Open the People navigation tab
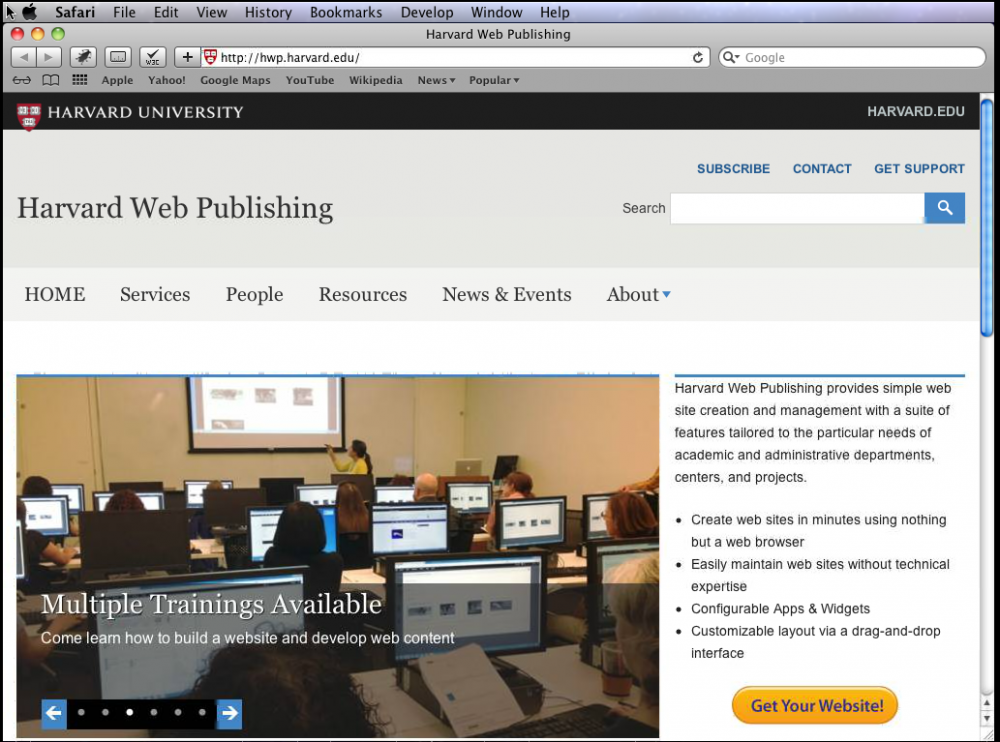This screenshot has height=742, width=1000. (x=254, y=294)
